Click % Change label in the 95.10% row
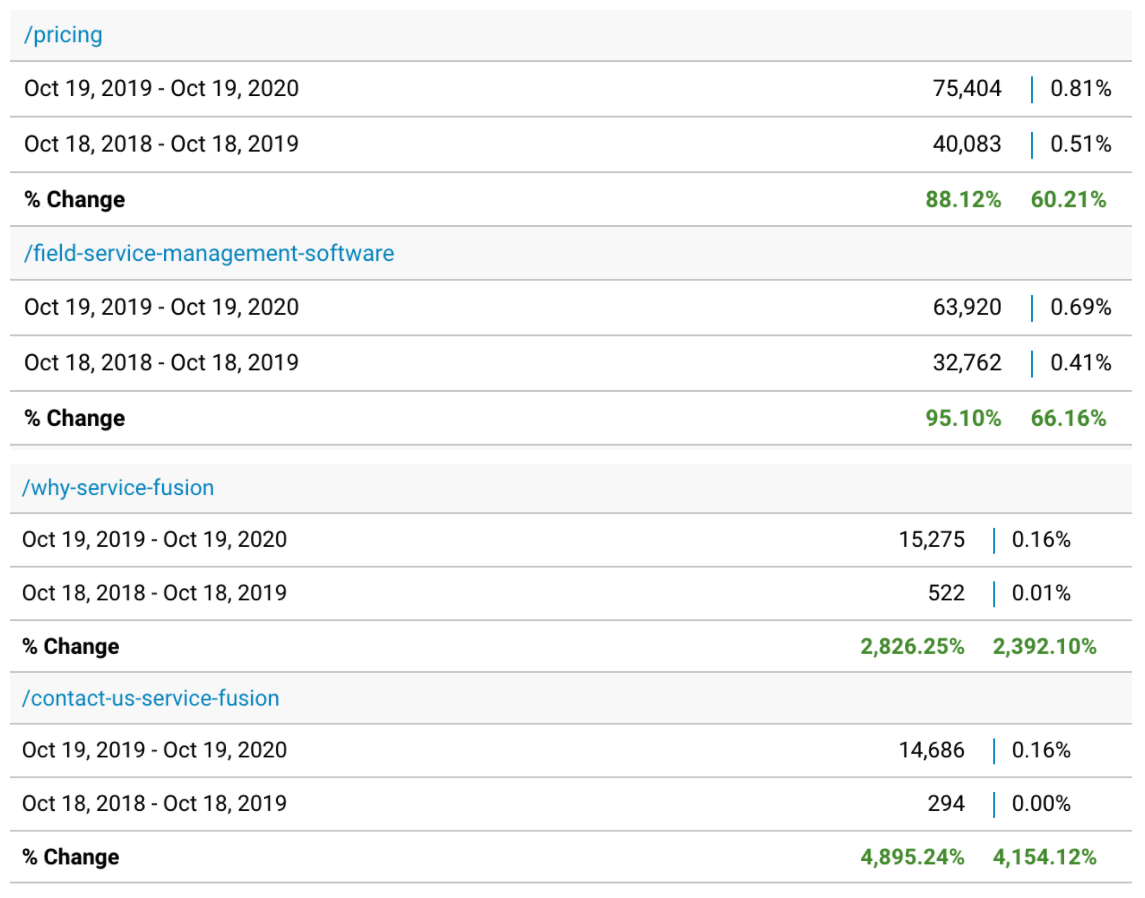 point(74,418)
